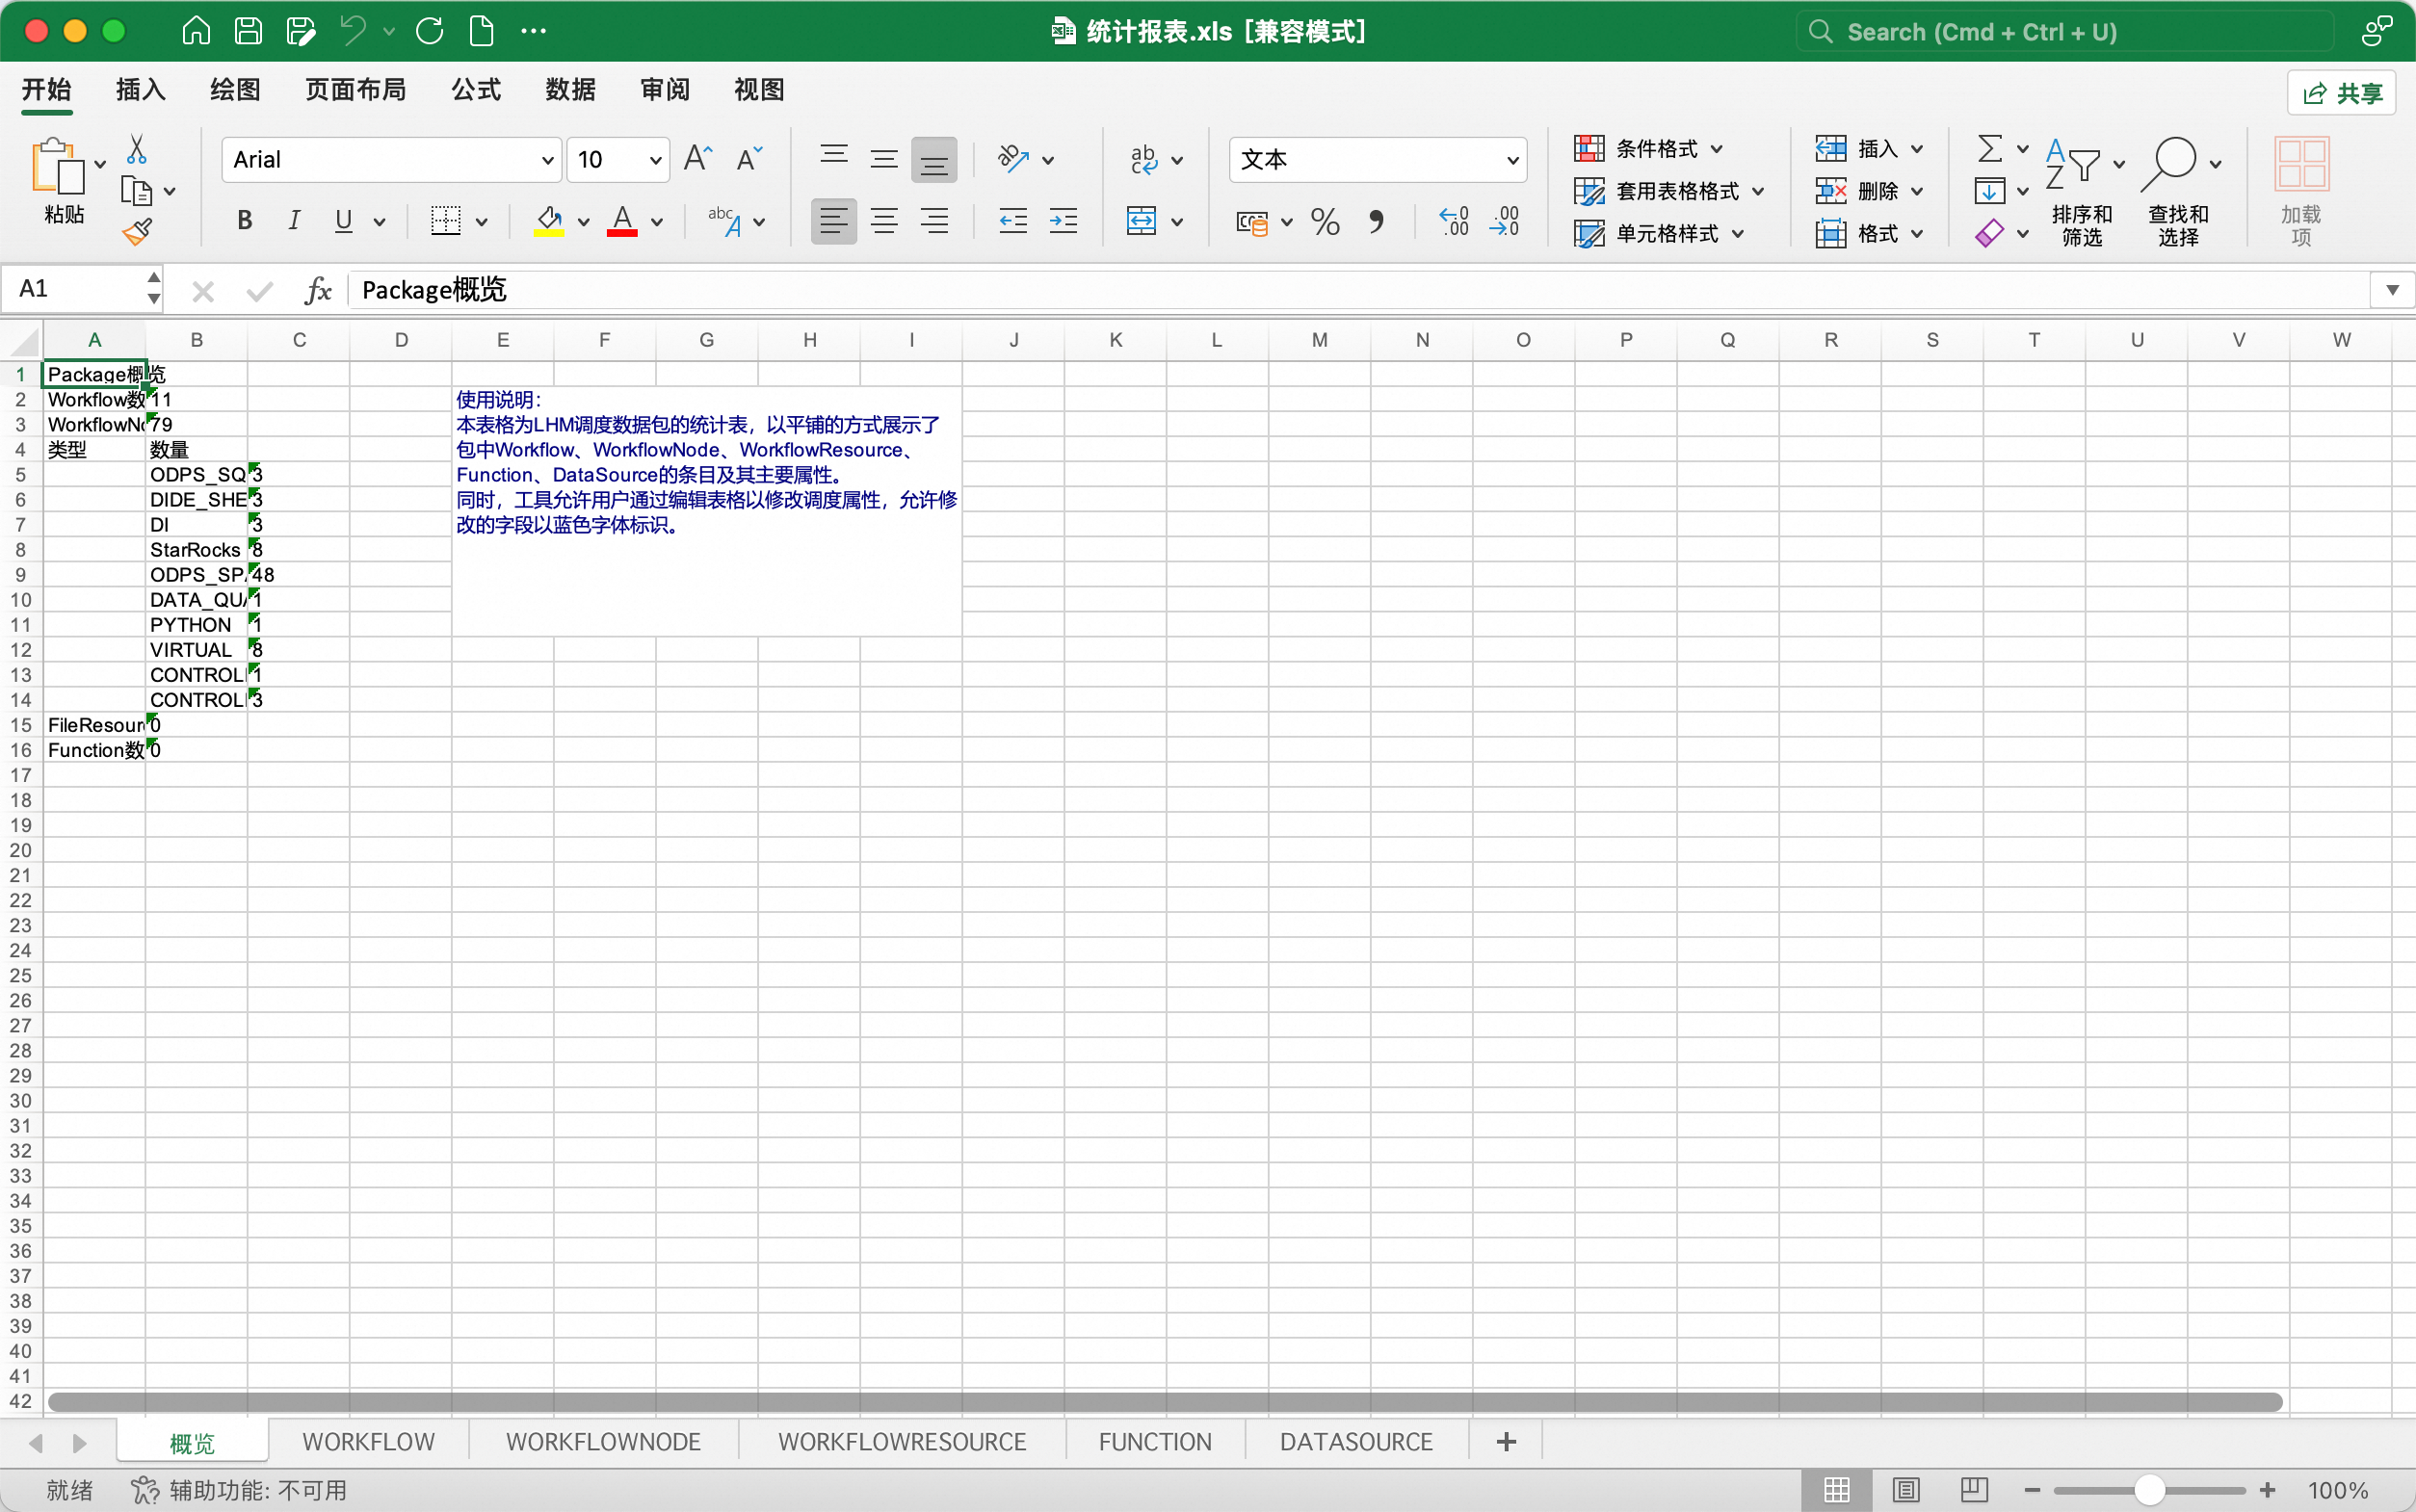Increase font size with large A icon
This screenshot has height=1512, width=2416.
pos(697,159)
